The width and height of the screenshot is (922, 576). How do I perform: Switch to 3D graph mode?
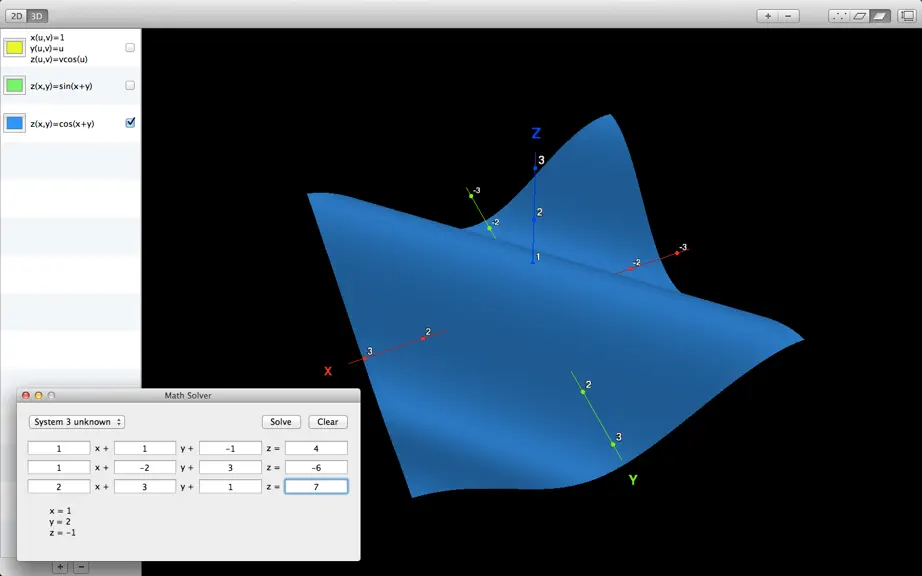36,16
